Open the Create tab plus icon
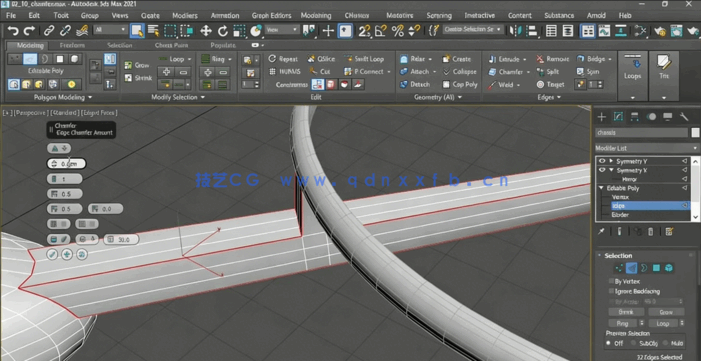The width and height of the screenshot is (701, 361). tap(602, 117)
